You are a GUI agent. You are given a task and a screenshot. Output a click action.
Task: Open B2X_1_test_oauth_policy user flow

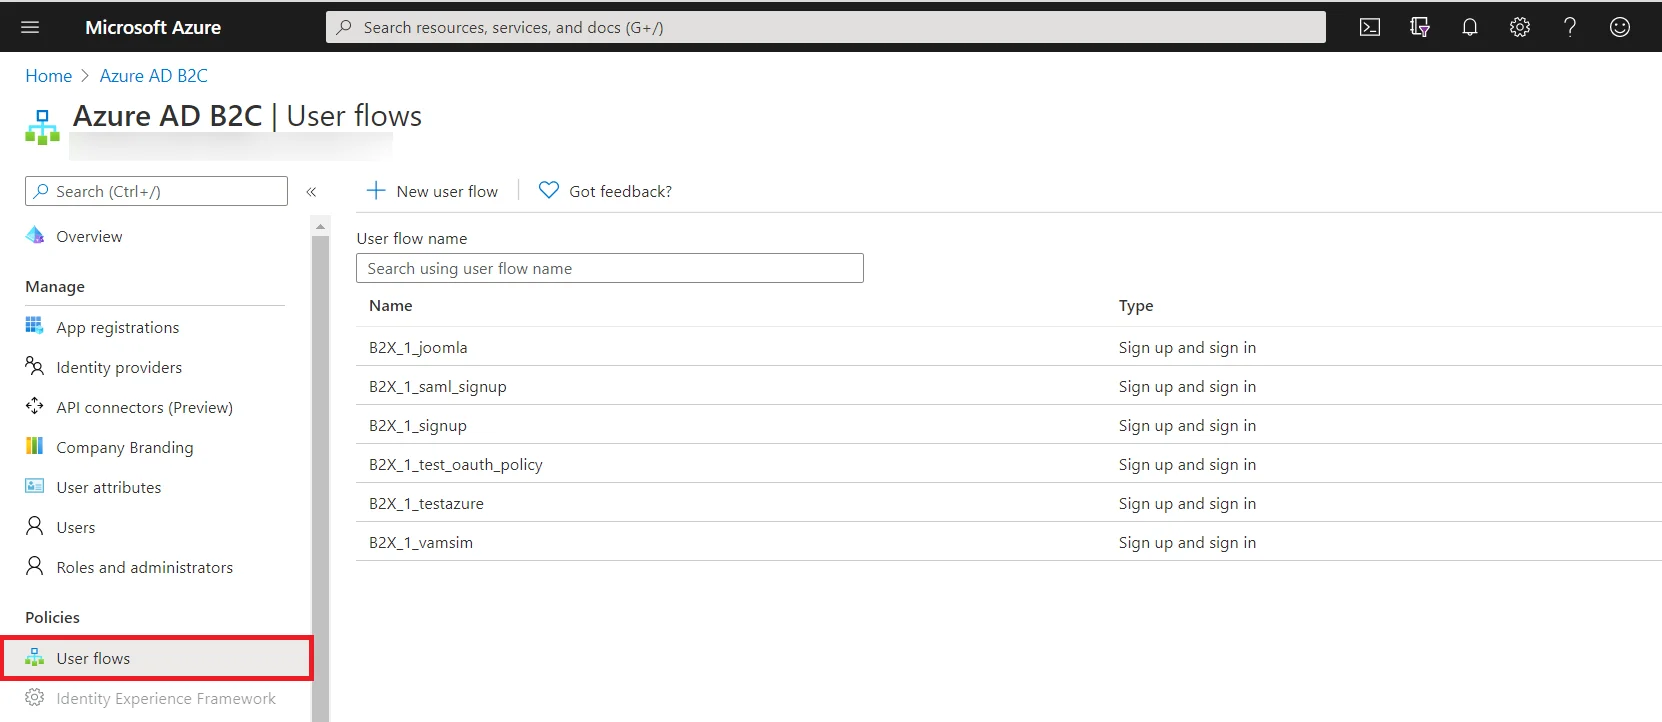click(456, 465)
